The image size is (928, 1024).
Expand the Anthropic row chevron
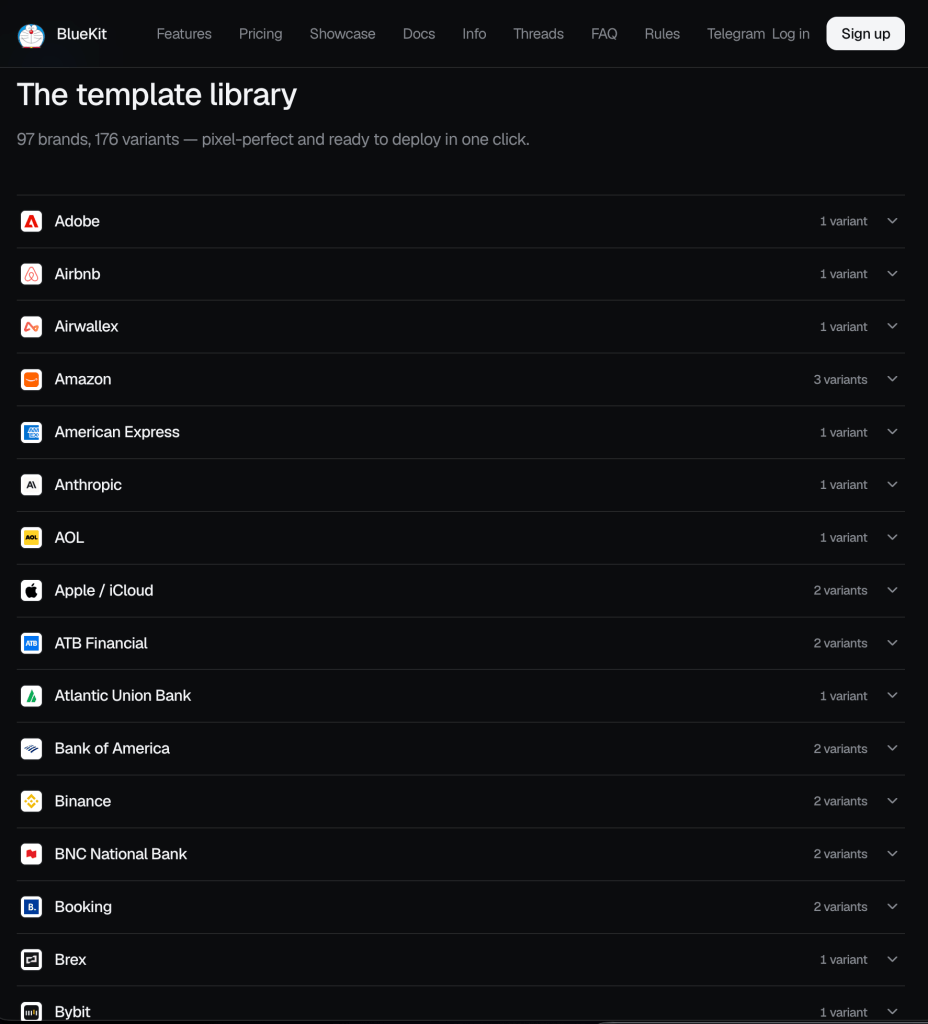(892, 485)
